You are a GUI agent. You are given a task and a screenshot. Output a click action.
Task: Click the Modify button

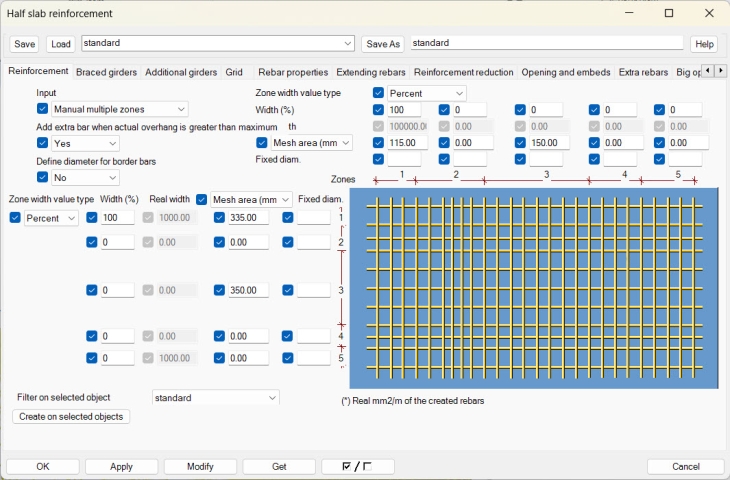200,467
